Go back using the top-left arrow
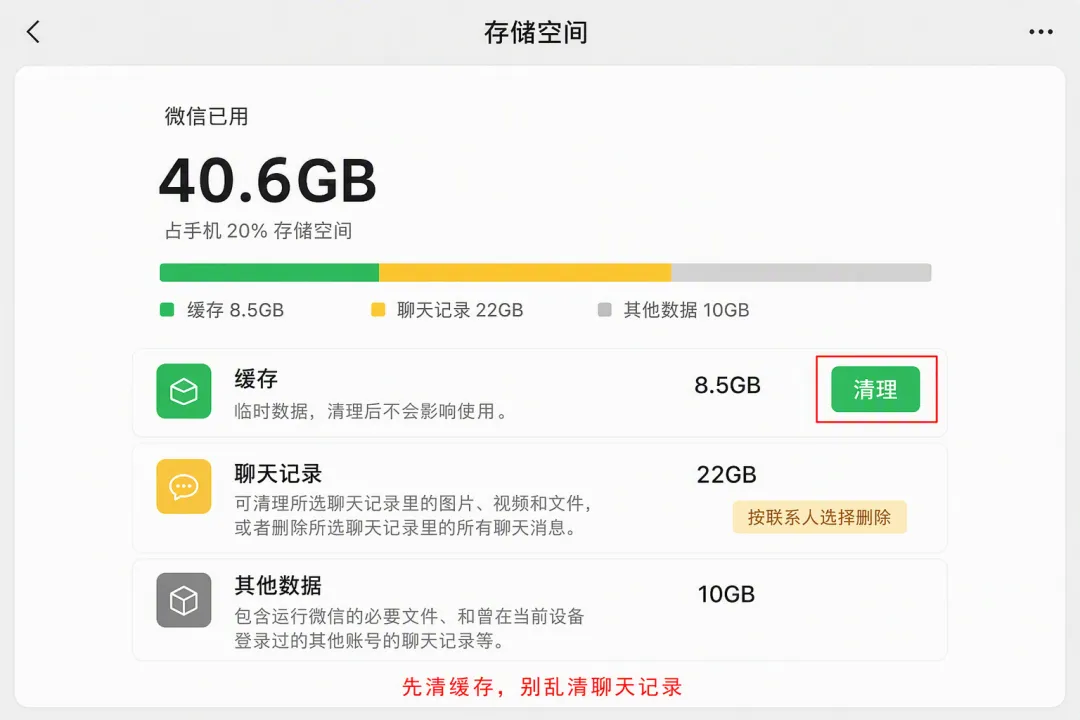Screen dimensions: 1080x720 click(33, 32)
